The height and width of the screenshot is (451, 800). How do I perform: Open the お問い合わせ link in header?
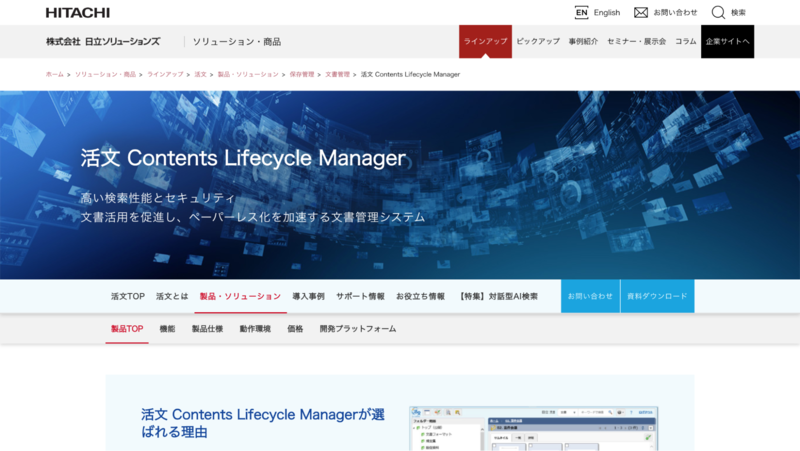click(675, 13)
